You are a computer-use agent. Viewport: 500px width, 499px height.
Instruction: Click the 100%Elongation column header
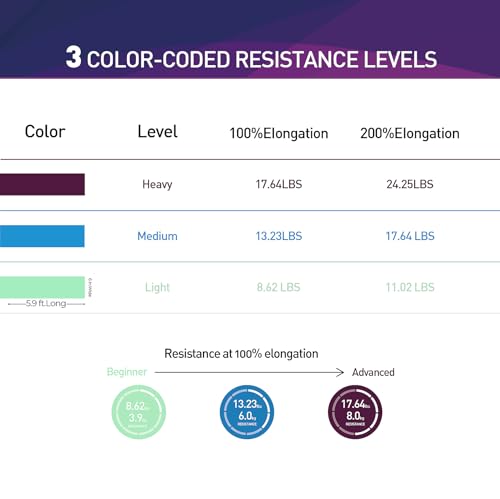279,134
